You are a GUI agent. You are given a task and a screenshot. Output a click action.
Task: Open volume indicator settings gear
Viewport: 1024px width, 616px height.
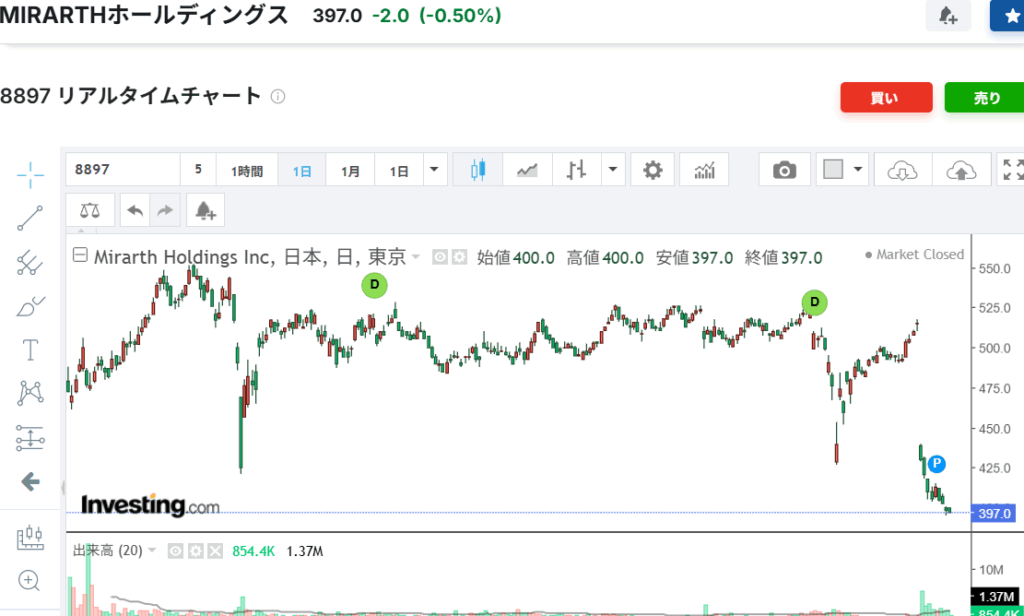coord(195,551)
